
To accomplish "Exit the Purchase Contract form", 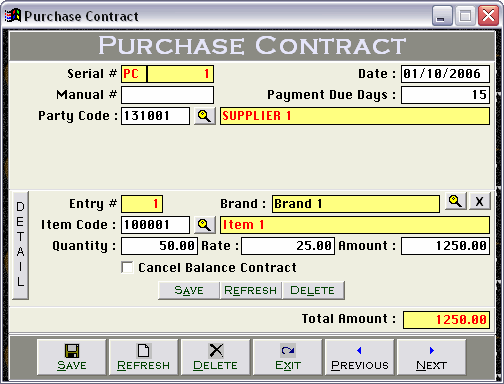I will 288,357.
